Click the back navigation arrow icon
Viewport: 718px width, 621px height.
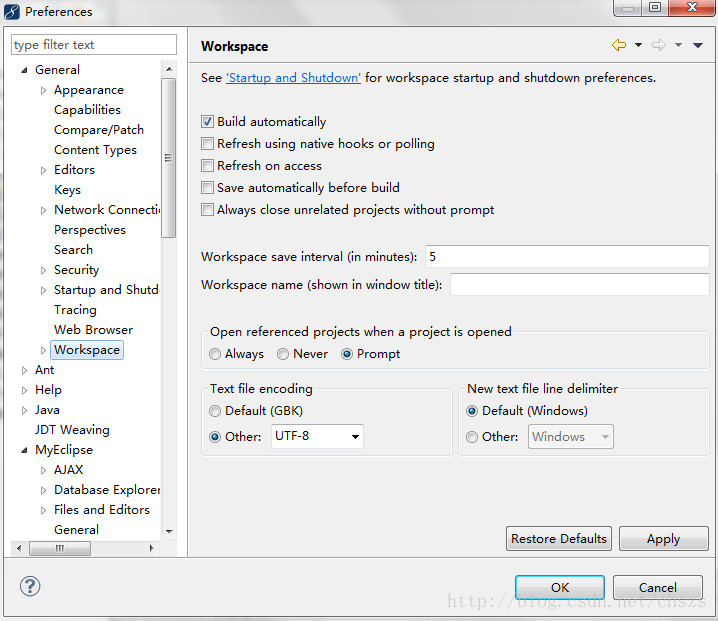click(x=619, y=45)
